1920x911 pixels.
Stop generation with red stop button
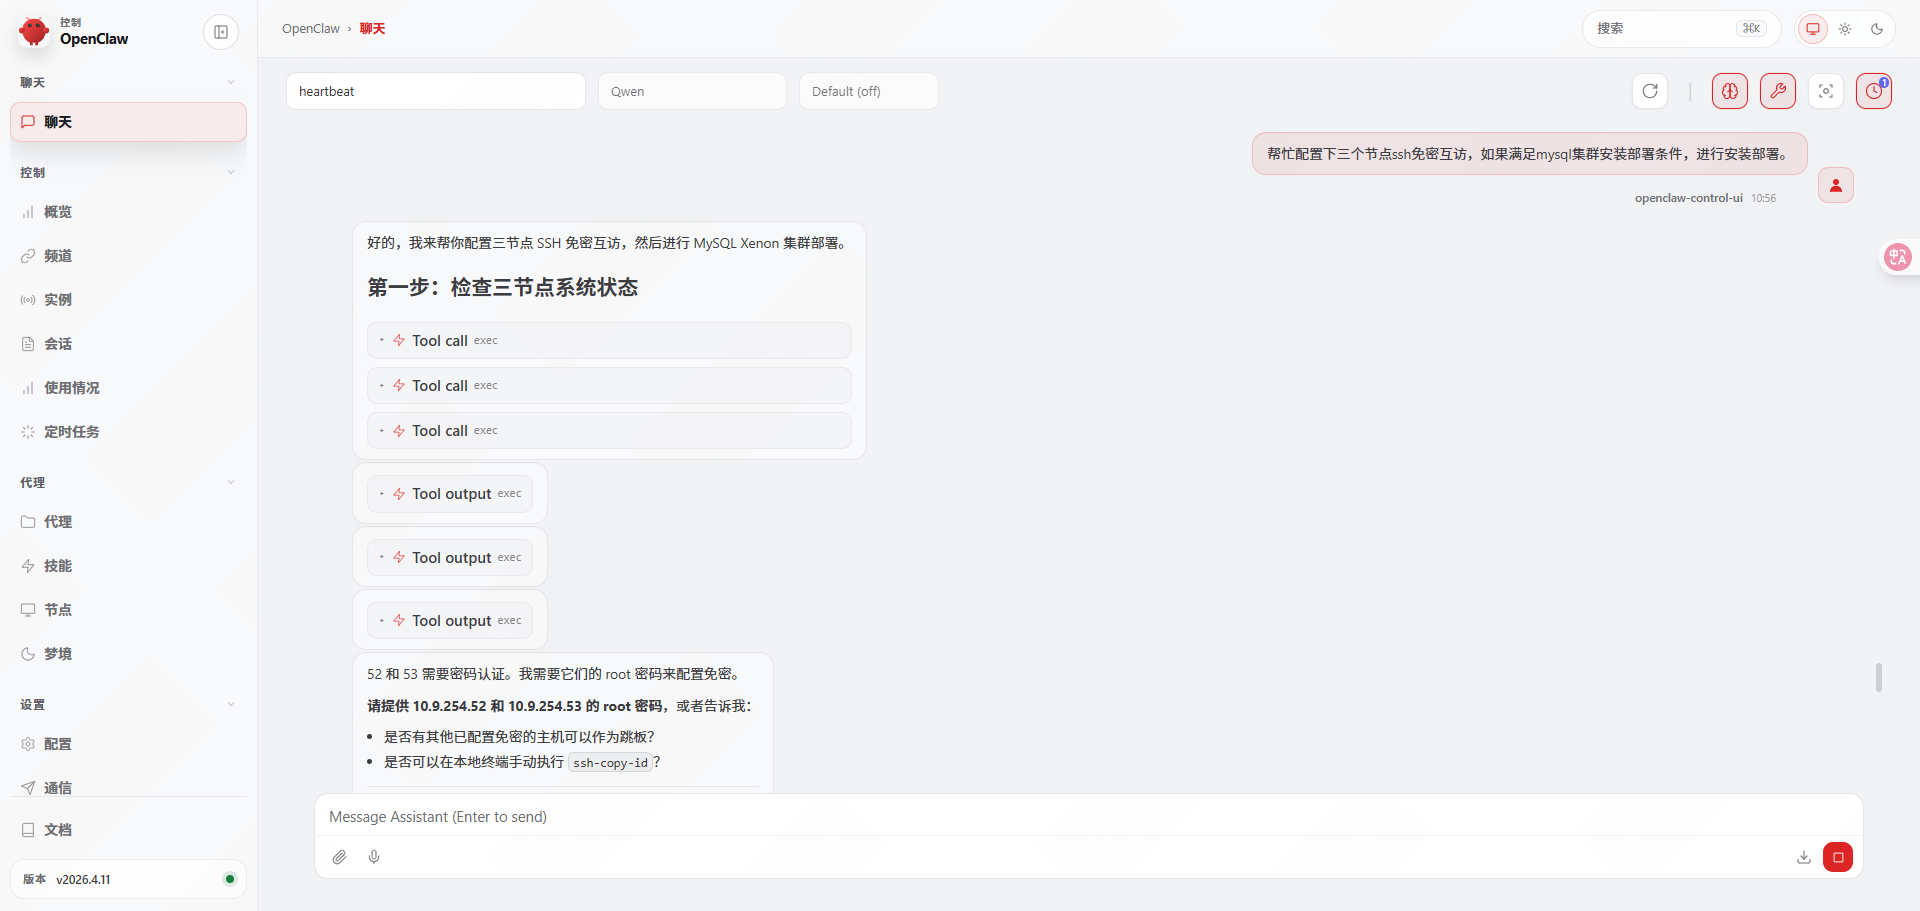pos(1838,857)
